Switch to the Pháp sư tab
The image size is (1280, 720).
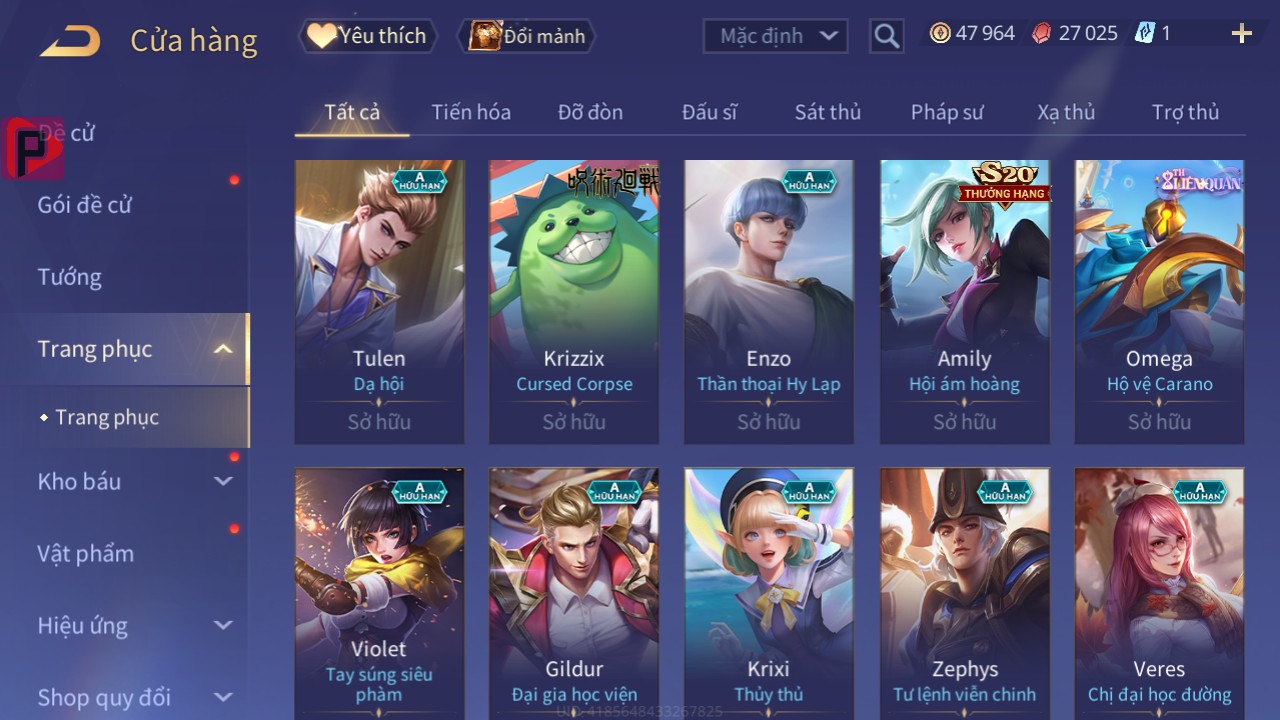(947, 112)
